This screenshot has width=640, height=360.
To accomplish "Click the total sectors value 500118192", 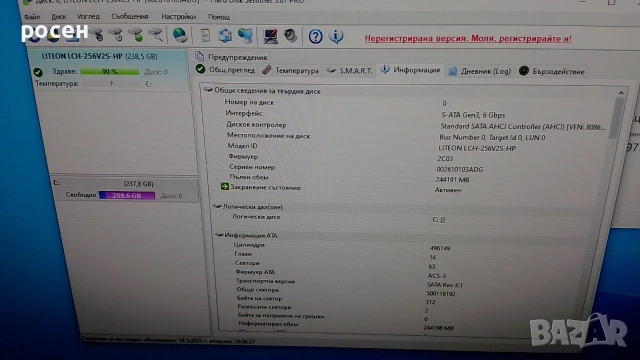I will [x=441, y=293].
